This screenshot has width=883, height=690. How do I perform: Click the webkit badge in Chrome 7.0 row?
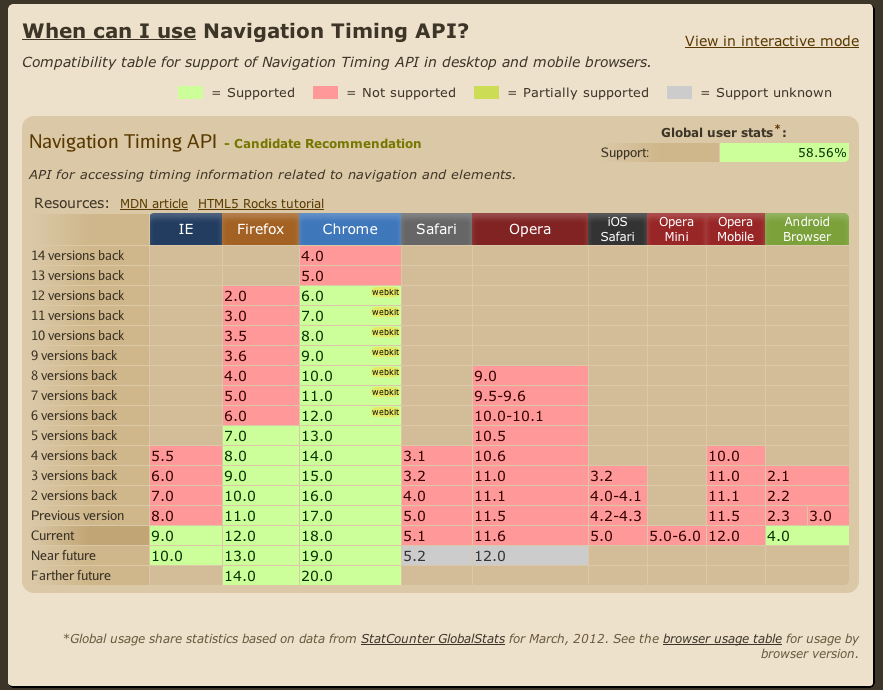pos(385,312)
